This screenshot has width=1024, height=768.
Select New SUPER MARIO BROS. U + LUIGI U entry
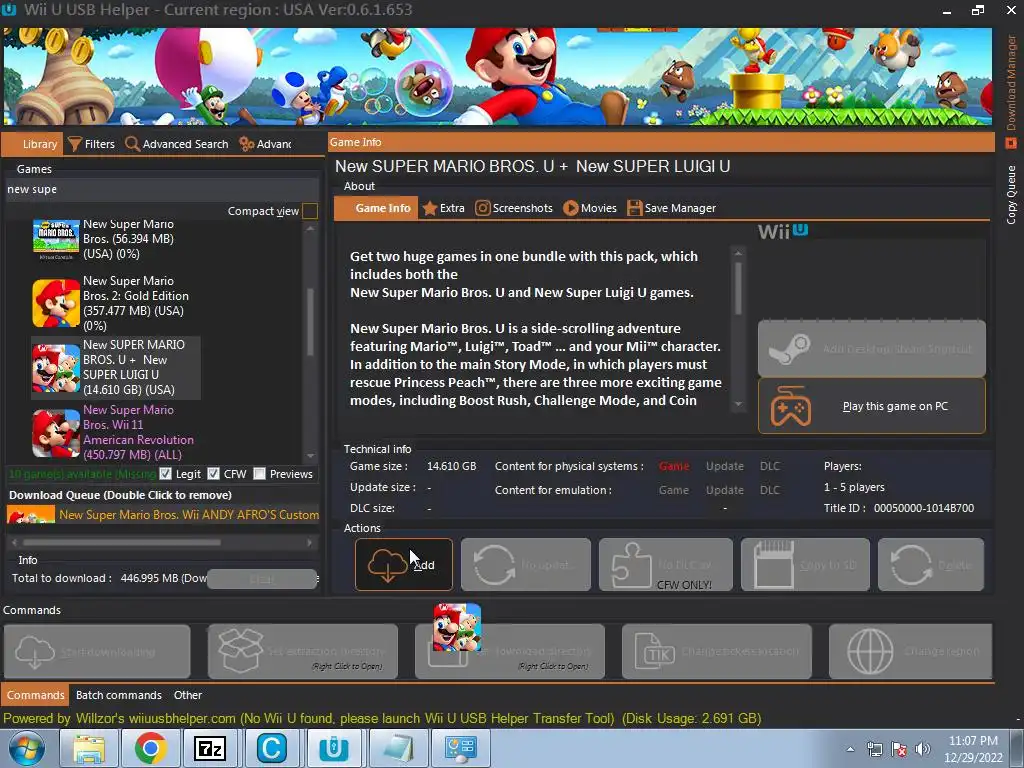coord(116,367)
